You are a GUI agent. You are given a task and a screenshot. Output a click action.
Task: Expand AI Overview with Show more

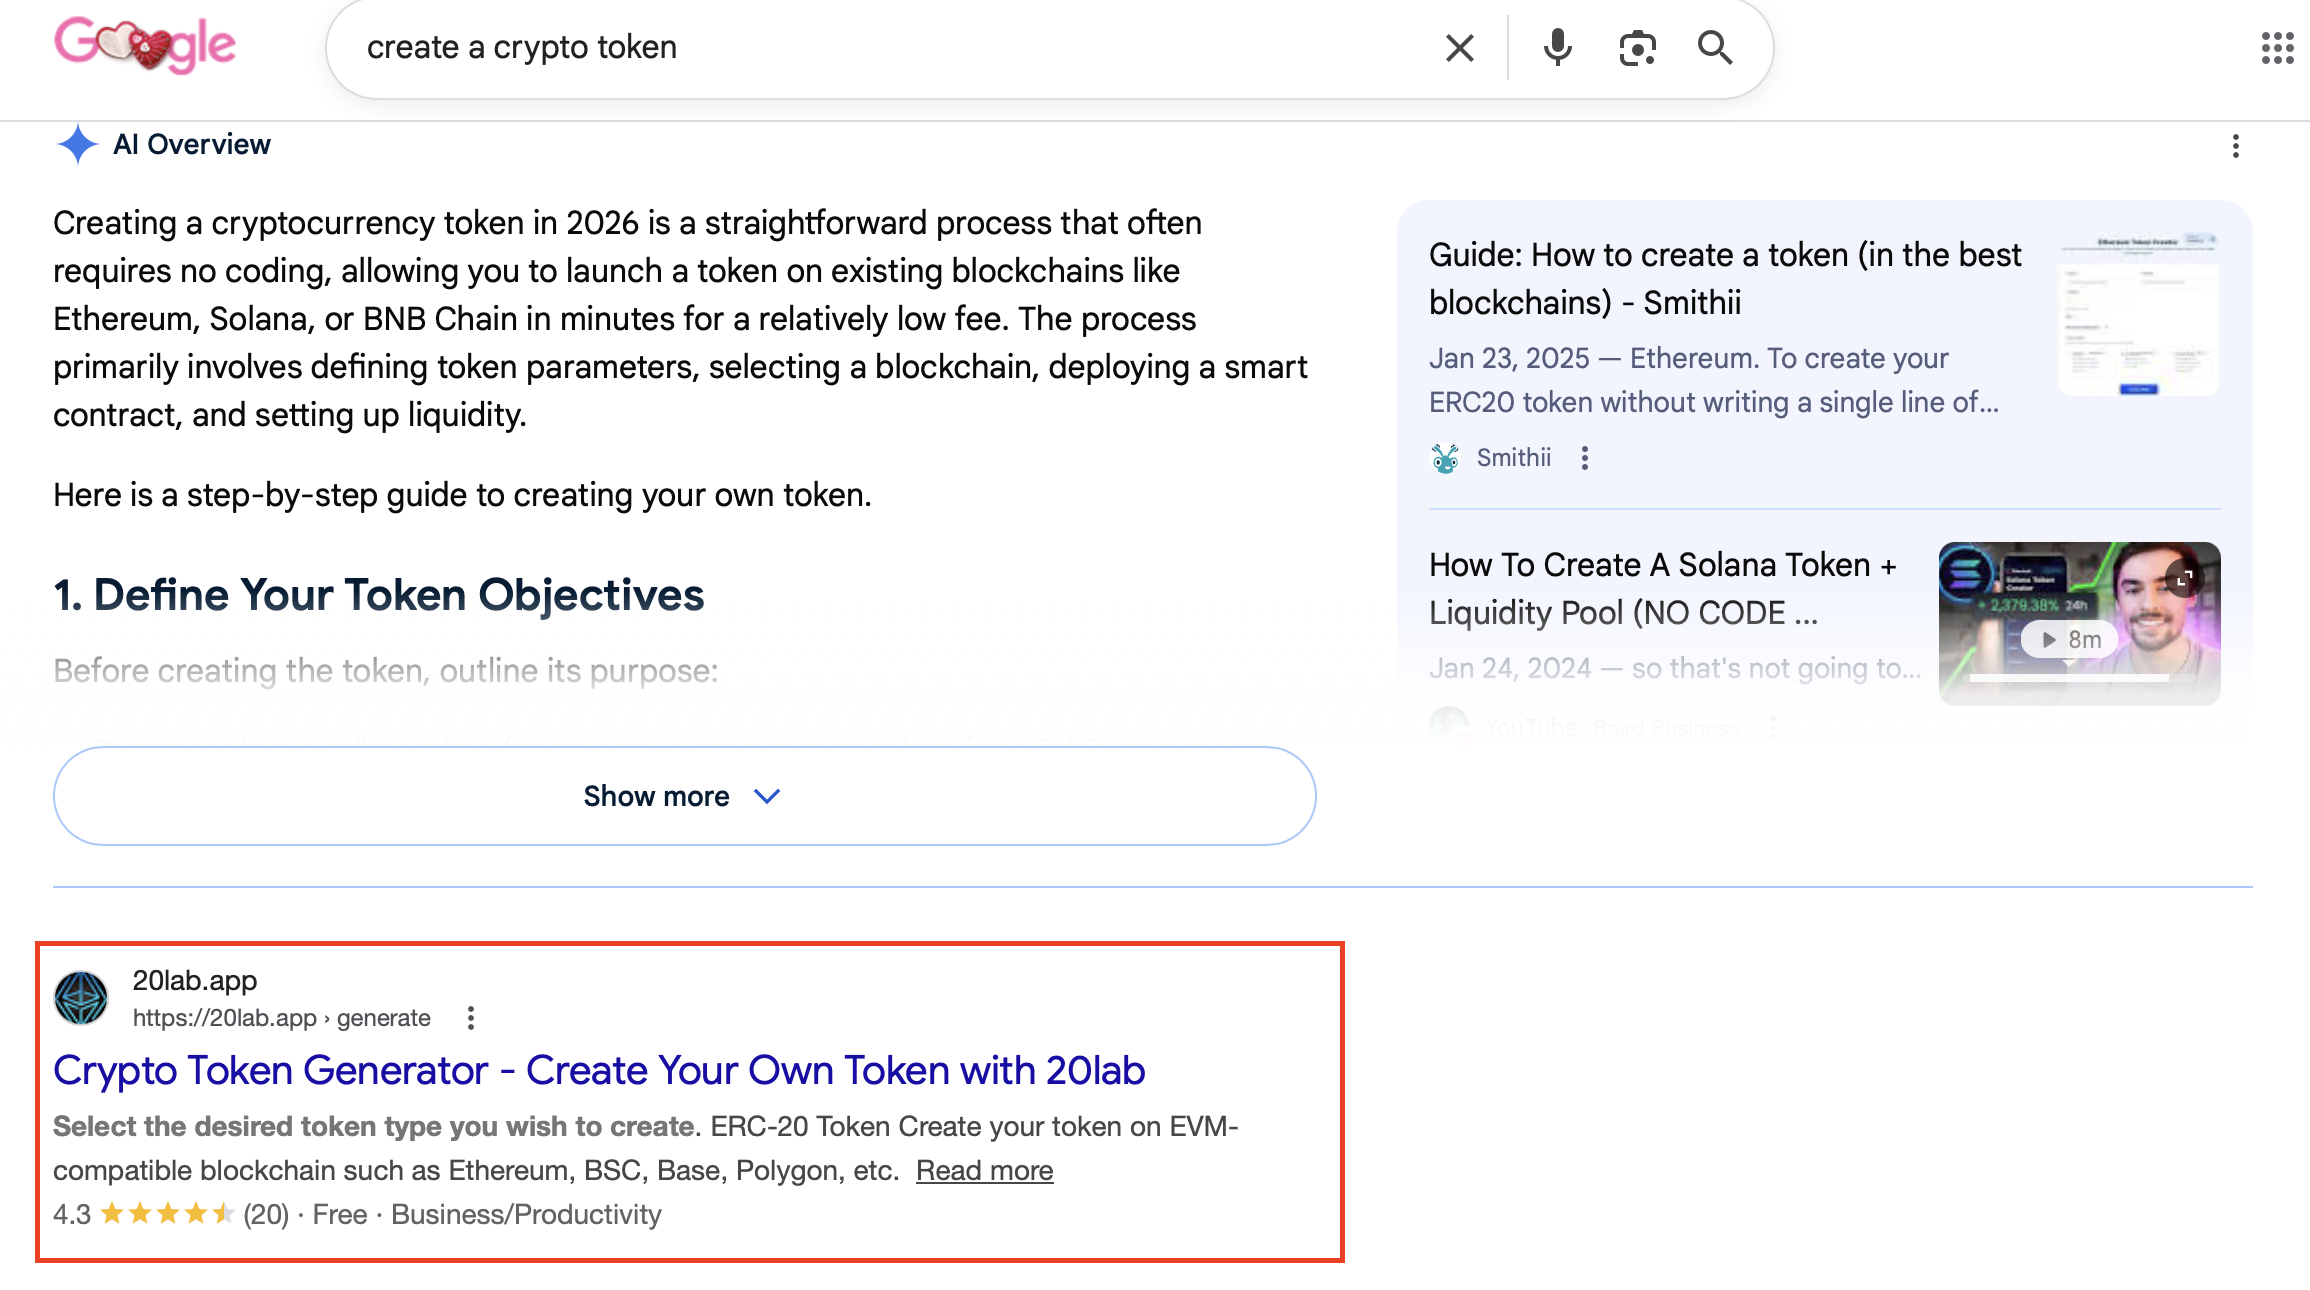click(x=684, y=796)
